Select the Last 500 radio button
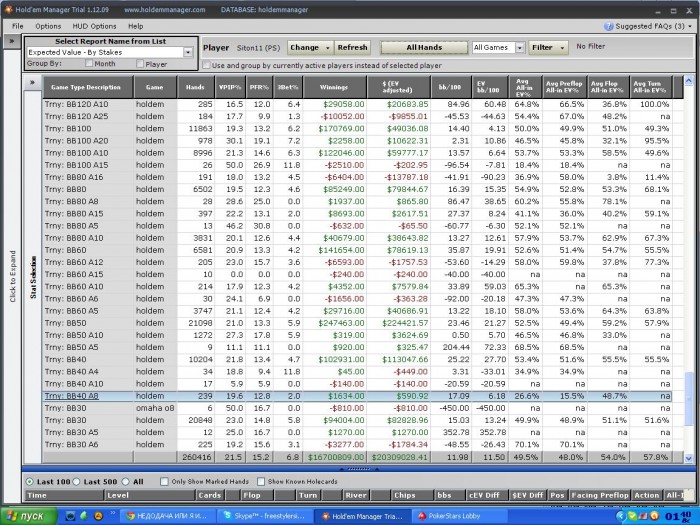700x525 pixels. (x=76, y=482)
